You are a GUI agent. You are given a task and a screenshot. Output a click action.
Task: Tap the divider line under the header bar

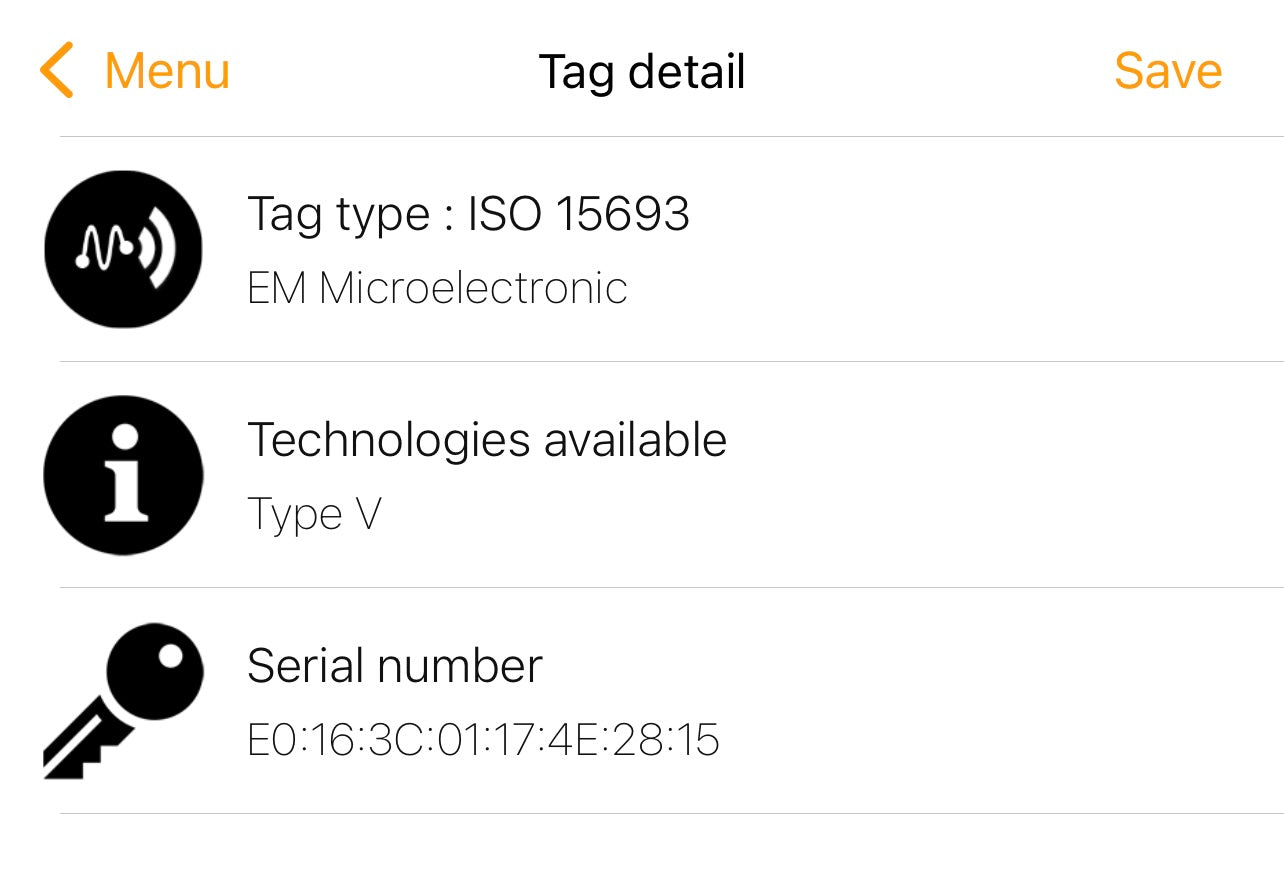tap(672, 137)
